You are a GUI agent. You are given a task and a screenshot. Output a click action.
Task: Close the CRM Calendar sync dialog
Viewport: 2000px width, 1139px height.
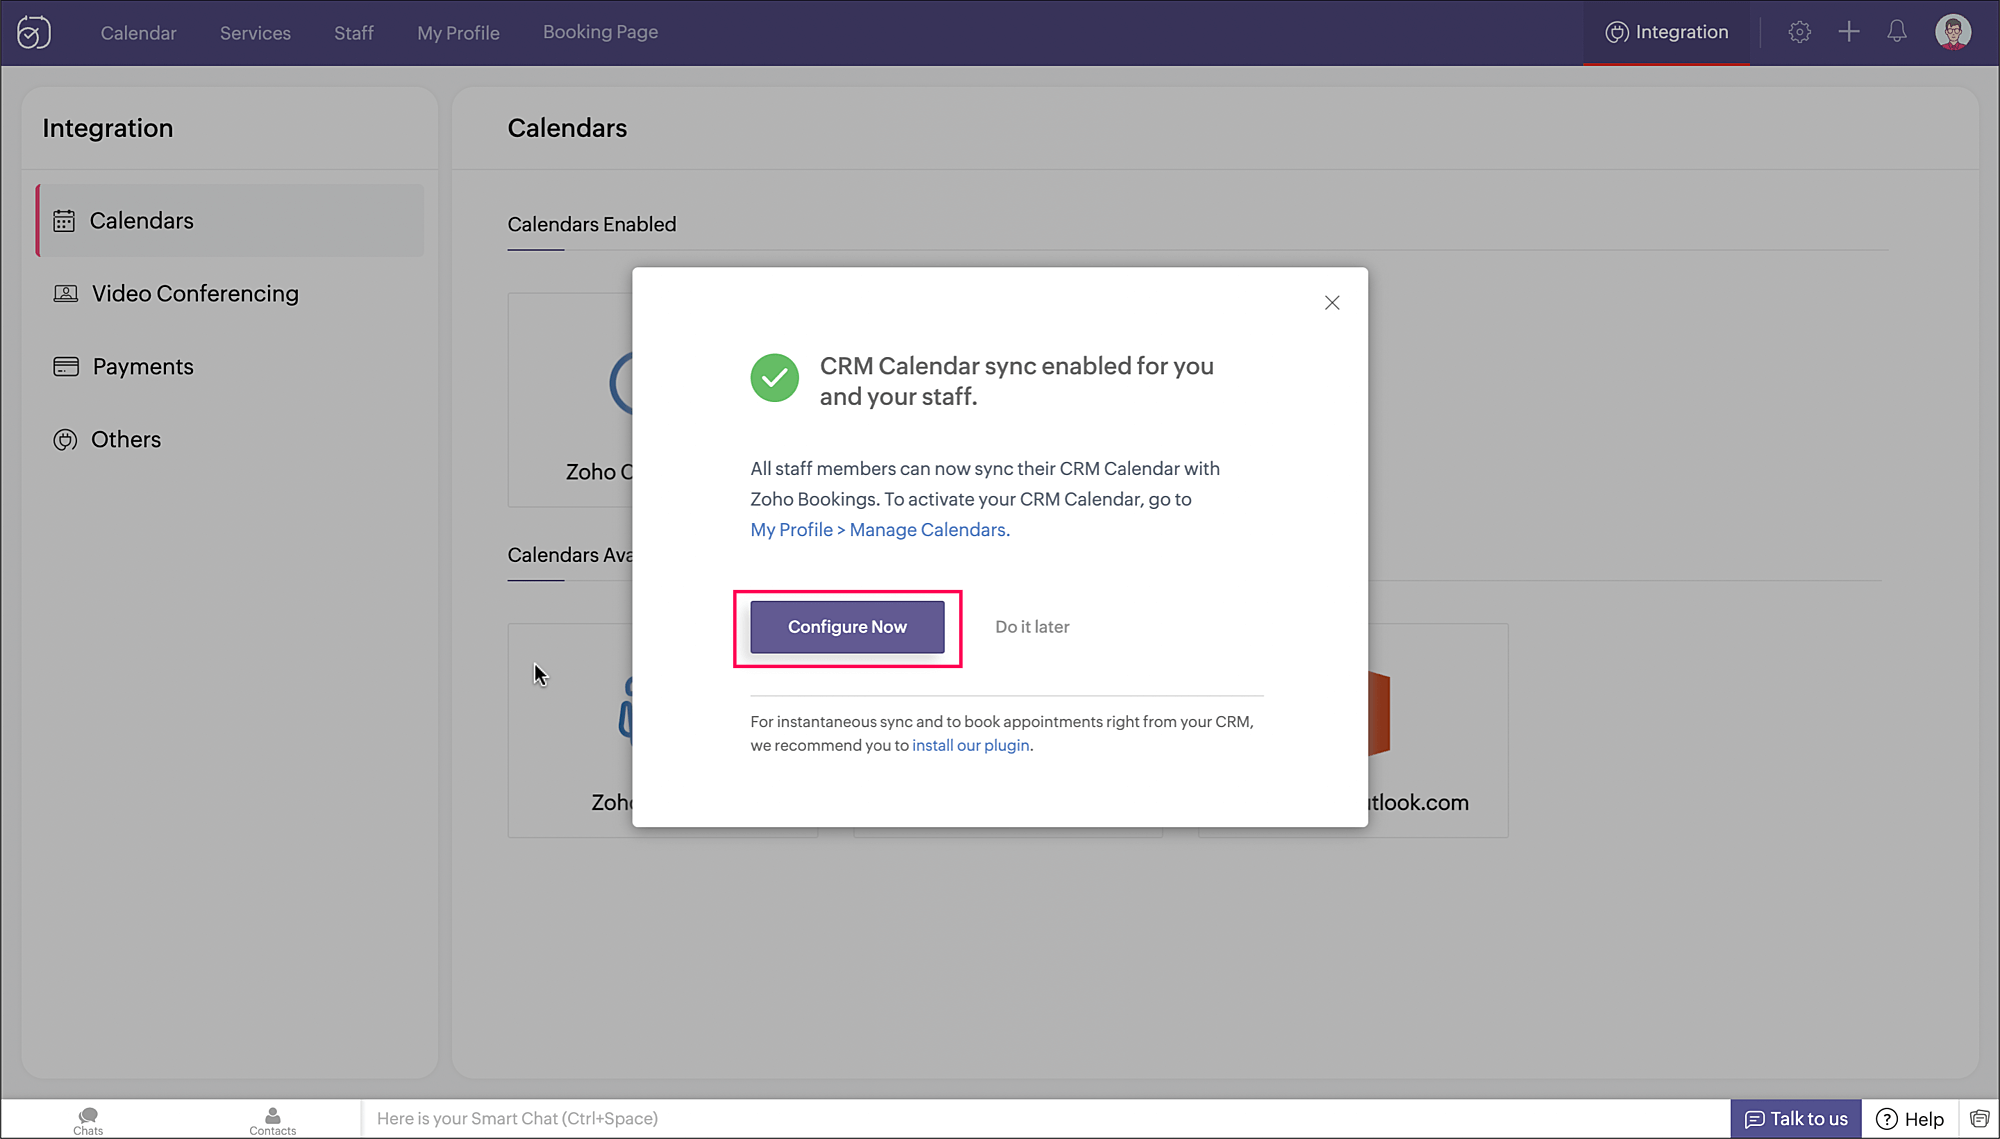coord(1331,302)
